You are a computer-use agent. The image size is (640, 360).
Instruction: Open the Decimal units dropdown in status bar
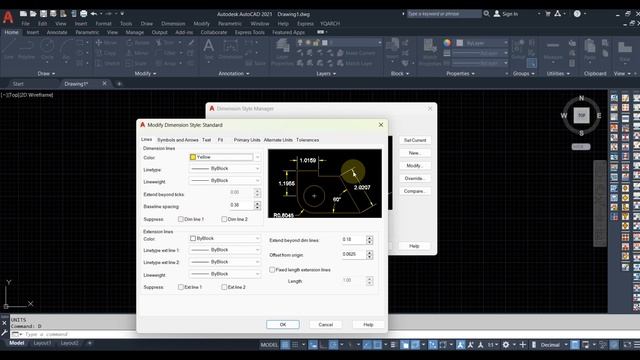point(553,345)
